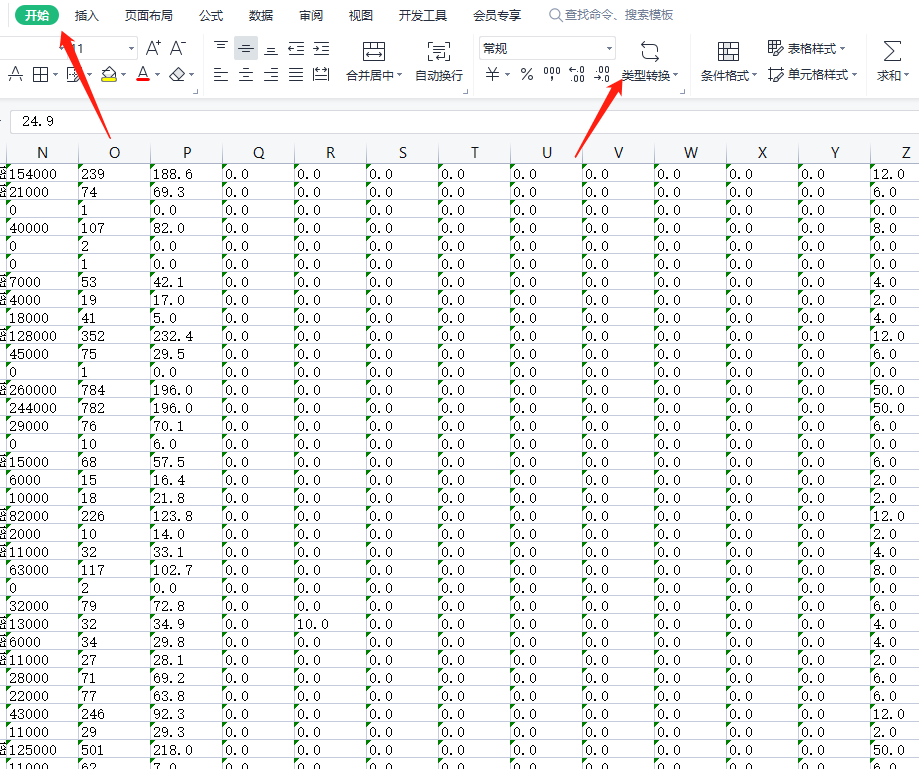The image size is (919, 769).
Task: Click the cell borders icon
Action: [40, 74]
